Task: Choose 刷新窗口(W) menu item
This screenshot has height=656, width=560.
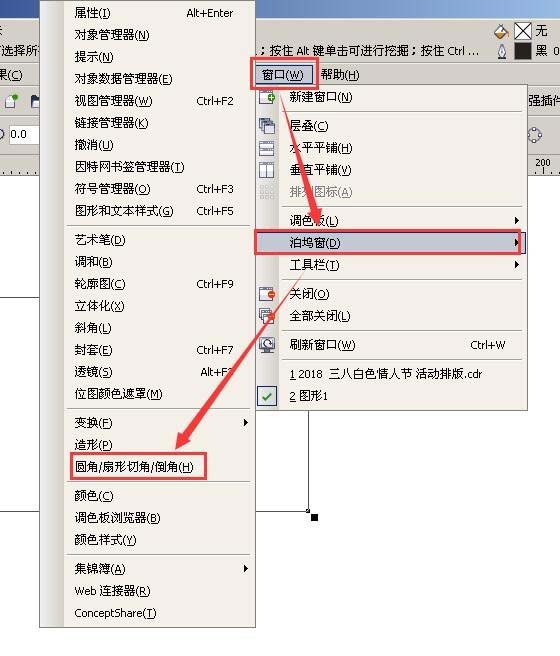Action: point(392,345)
